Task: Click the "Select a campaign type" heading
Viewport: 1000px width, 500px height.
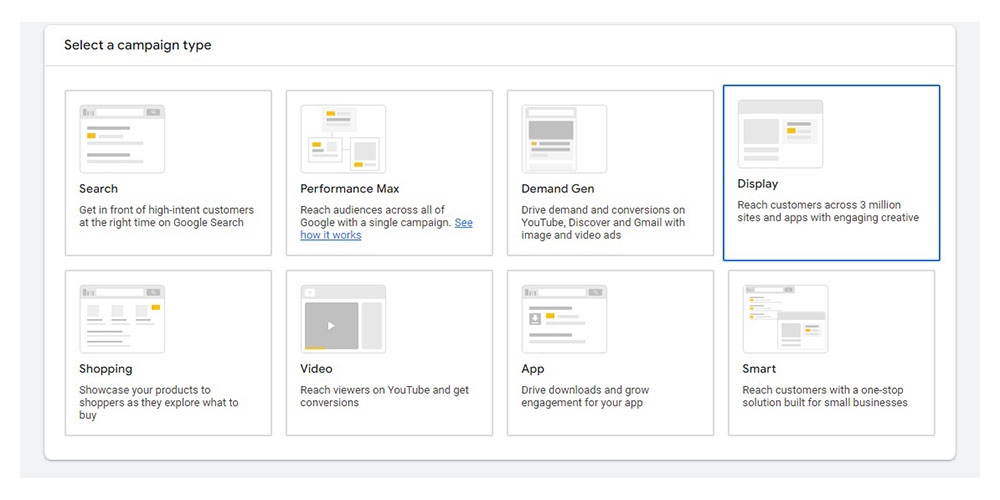Action: [x=138, y=45]
